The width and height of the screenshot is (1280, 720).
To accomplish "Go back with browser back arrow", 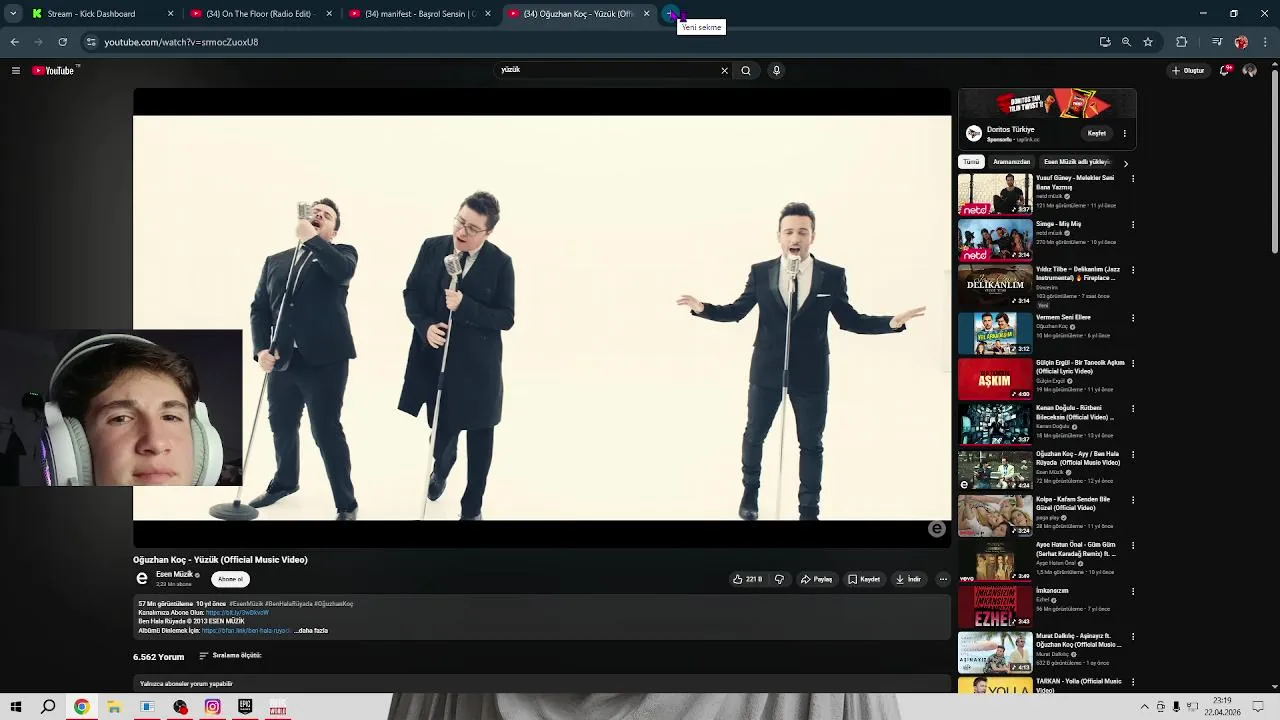I will 14,42.
